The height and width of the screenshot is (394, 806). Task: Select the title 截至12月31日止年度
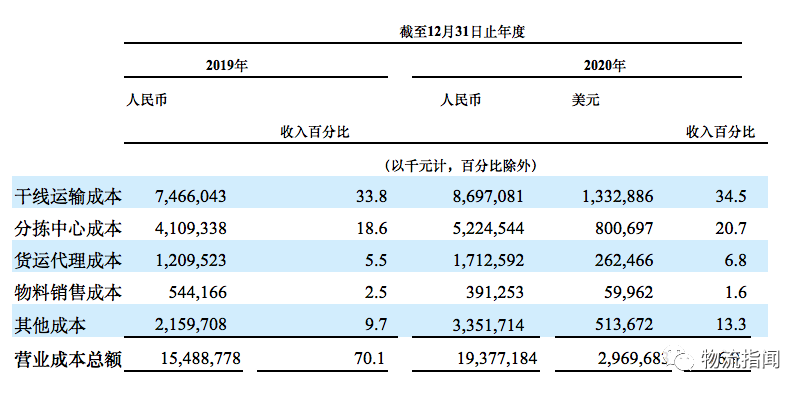tap(462, 32)
